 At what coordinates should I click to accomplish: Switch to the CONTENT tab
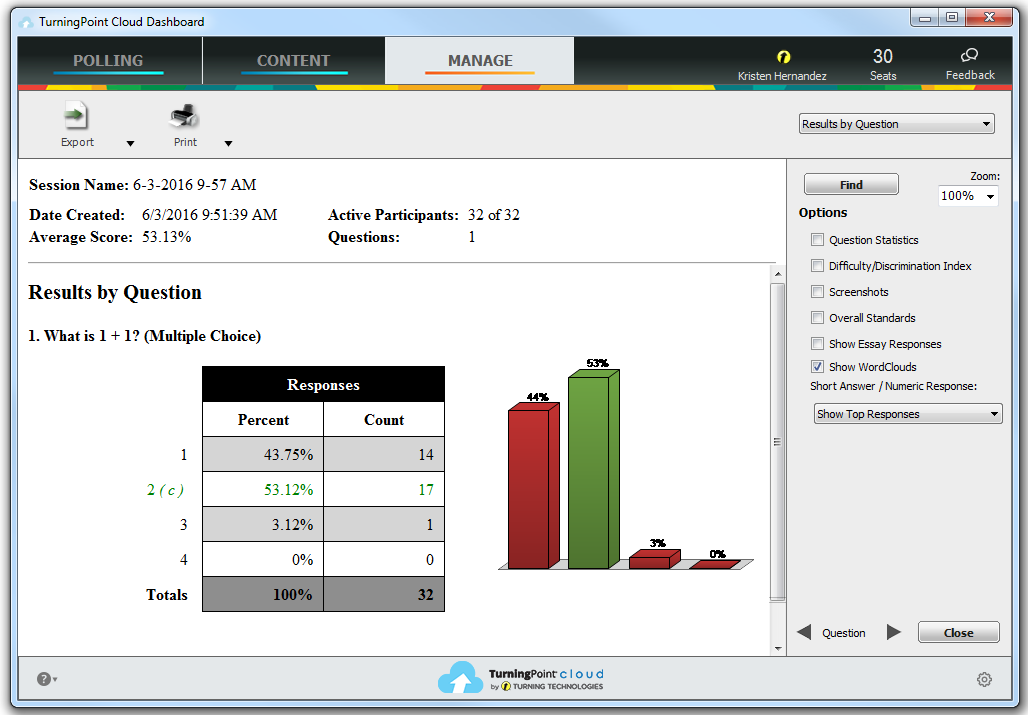(293, 61)
